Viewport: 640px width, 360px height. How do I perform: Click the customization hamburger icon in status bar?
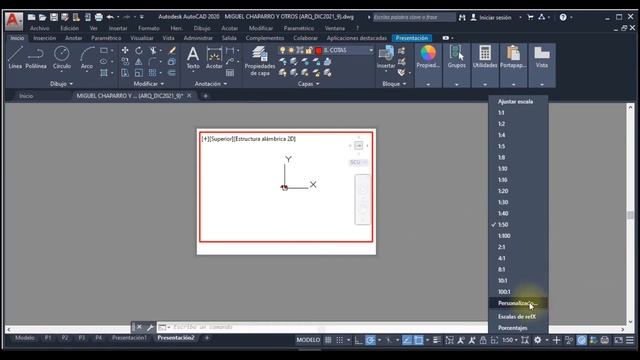[x=630, y=340]
